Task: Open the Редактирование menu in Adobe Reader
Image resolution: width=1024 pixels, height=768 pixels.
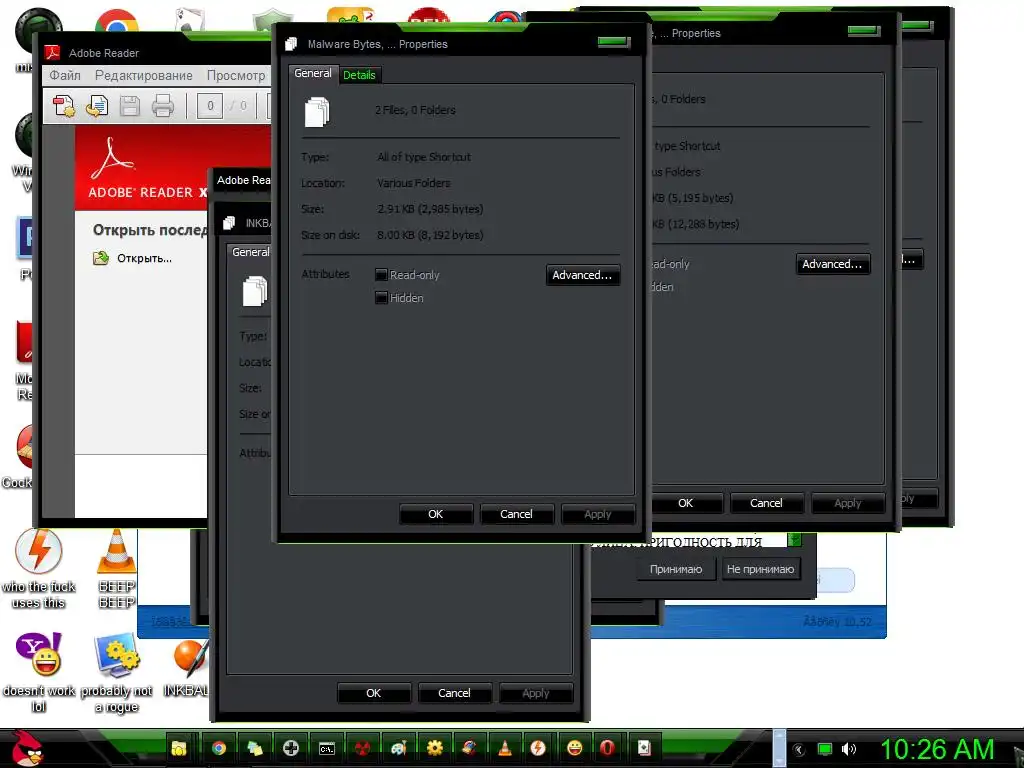Action: [144, 75]
